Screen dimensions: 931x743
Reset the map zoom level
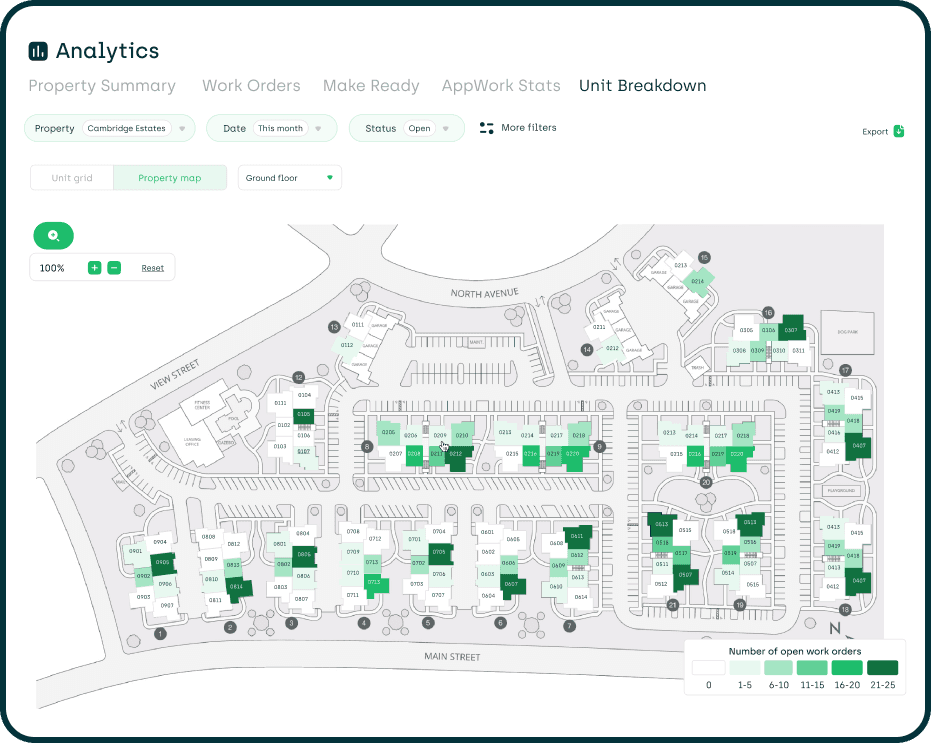coord(152,268)
